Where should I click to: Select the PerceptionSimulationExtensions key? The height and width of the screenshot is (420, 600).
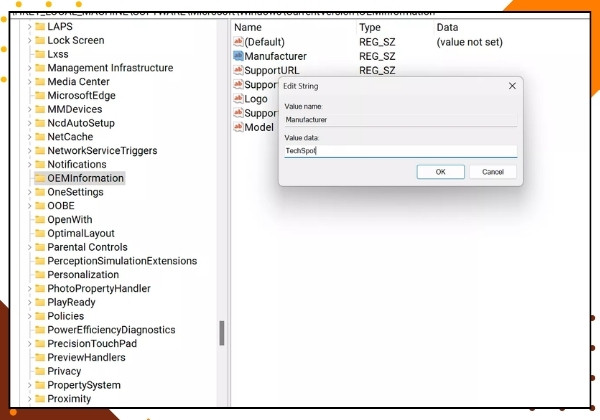pos(122,261)
